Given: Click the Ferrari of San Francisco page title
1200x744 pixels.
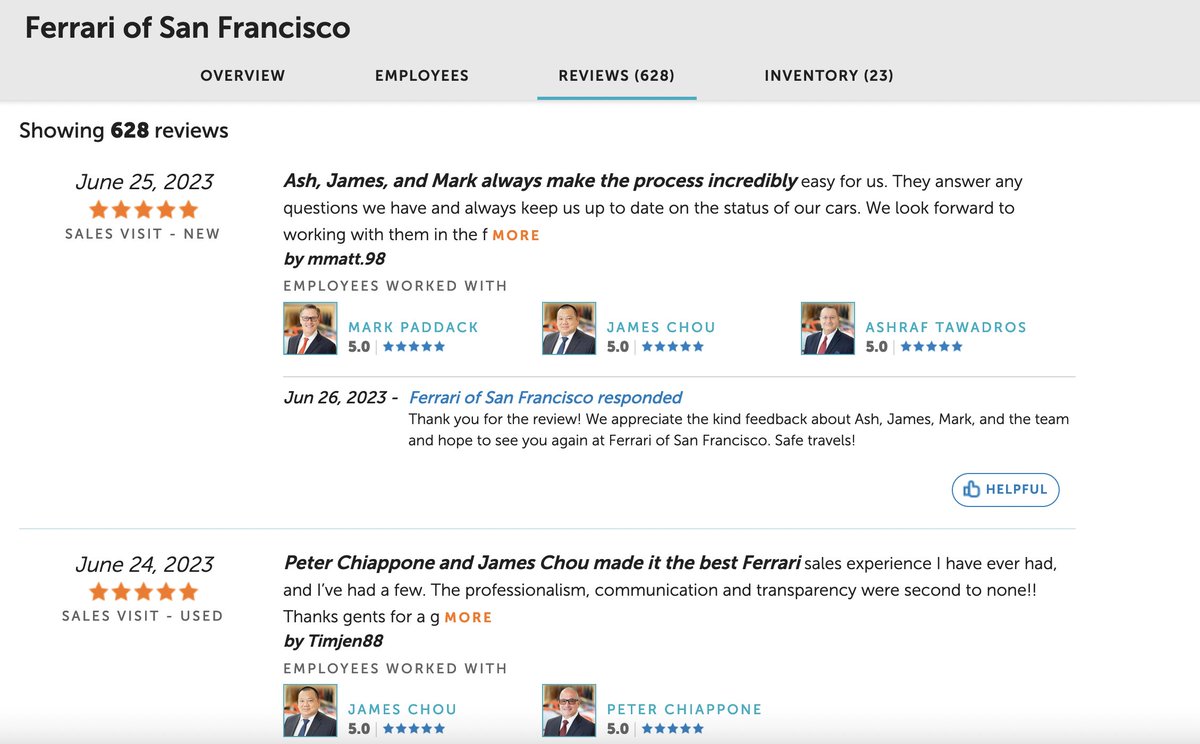Looking at the screenshot, I should (x=188, y=27).
